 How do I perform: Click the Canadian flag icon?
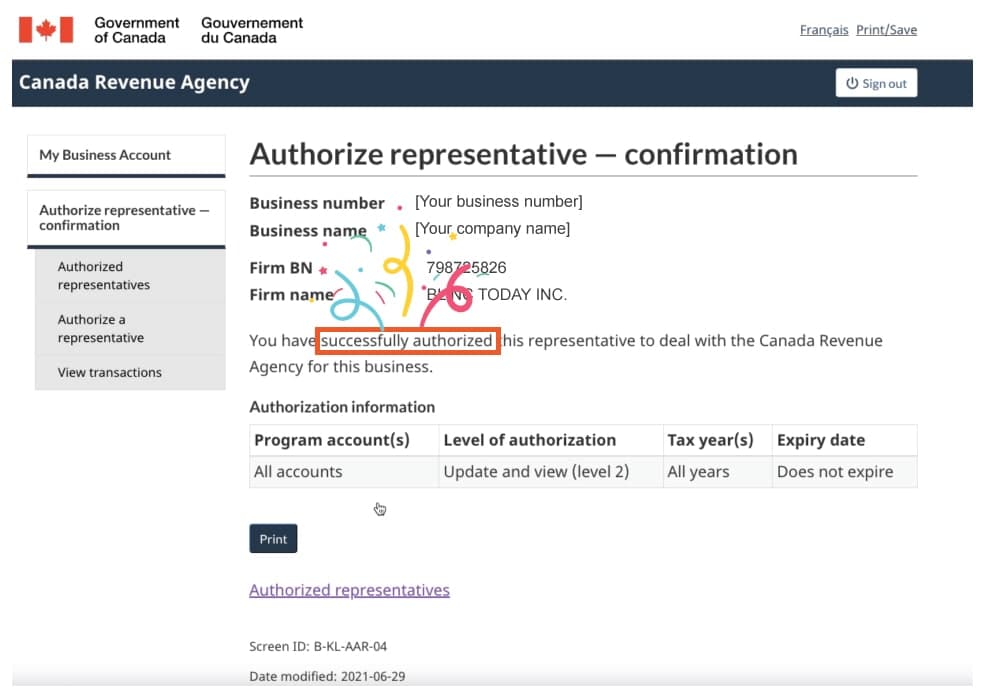coord(46,30)
